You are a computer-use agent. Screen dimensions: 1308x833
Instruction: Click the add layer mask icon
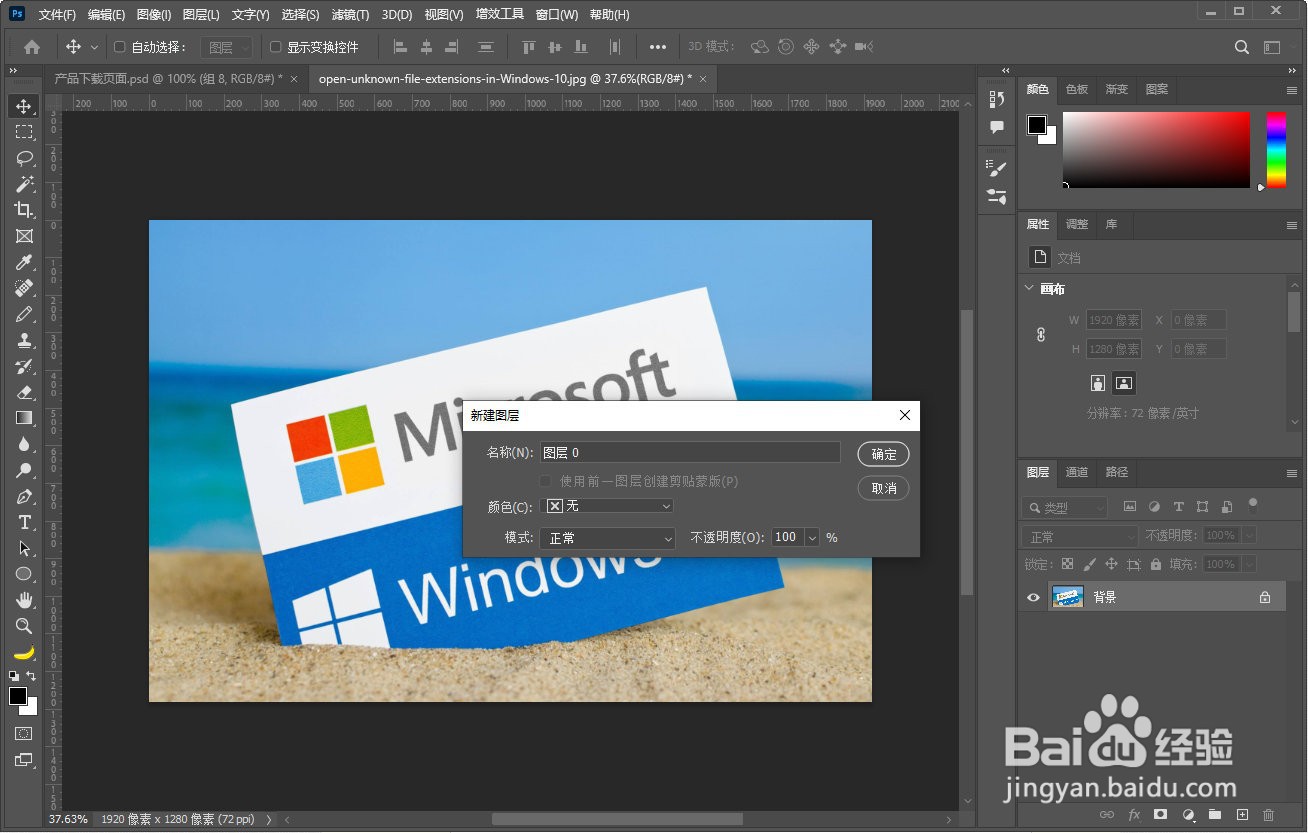coord(1160,815)
